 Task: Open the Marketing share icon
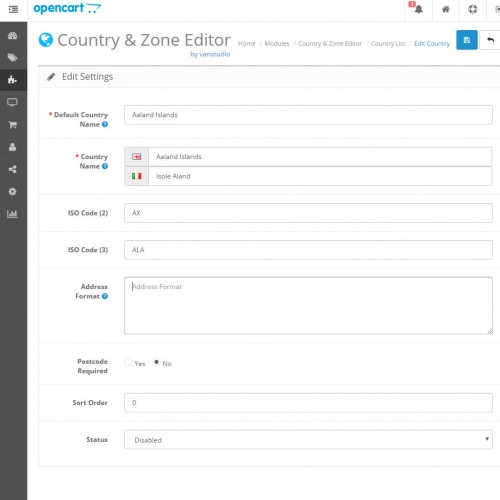(12, 169)
